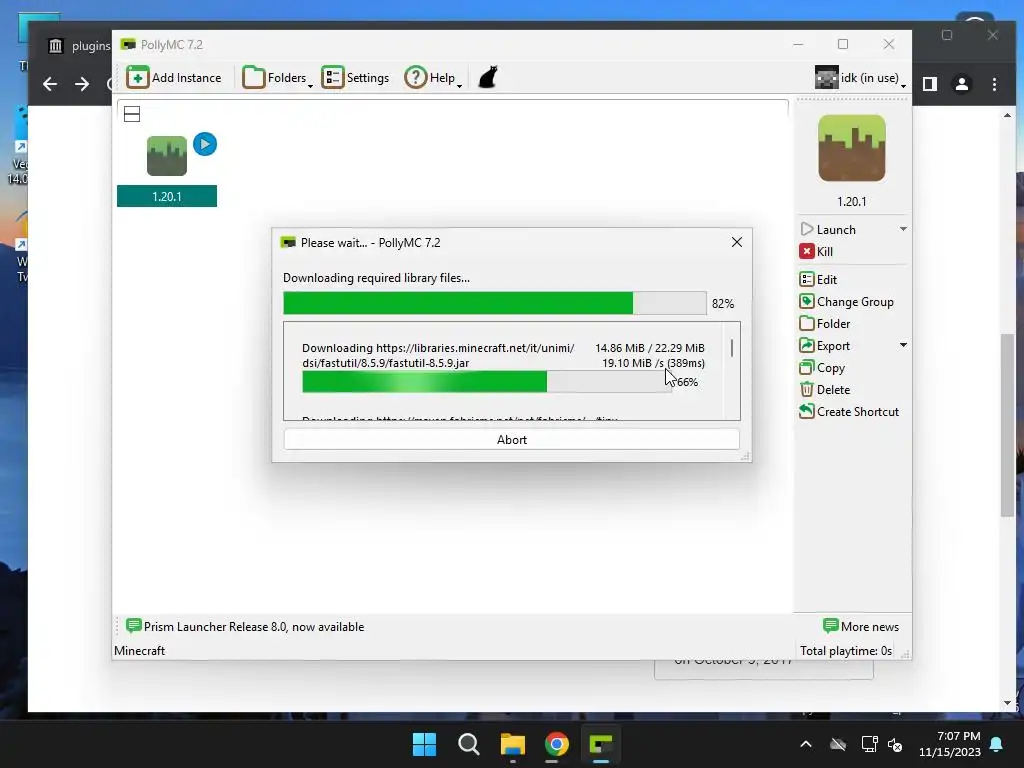Open the Folders toolbar menu
Screen dimensions: 1024x768
[x=278, y=78]
